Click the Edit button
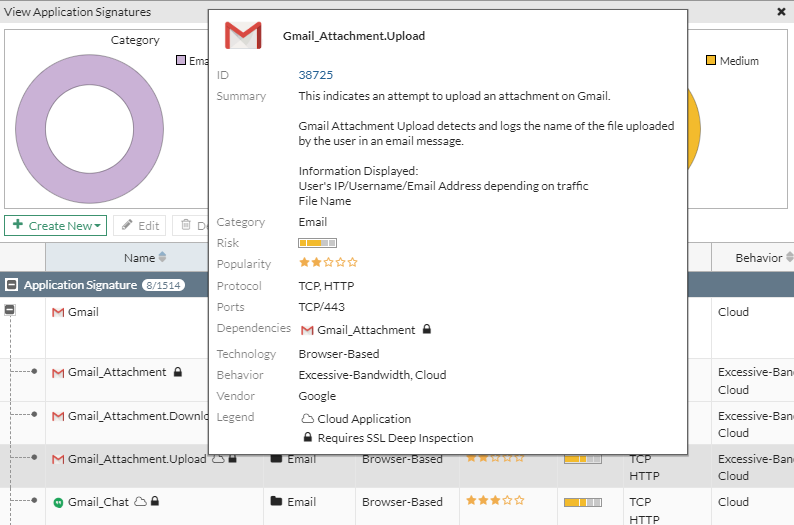The height and width of the screenshot is (525, 794). click(x=140, y=226)
